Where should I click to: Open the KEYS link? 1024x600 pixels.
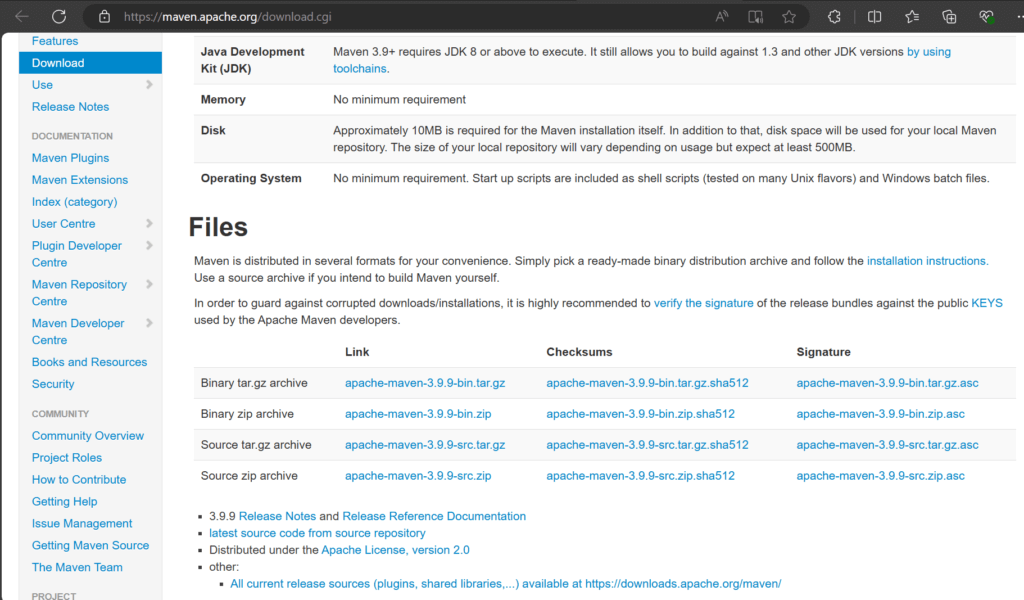click(x=987, y=303)
